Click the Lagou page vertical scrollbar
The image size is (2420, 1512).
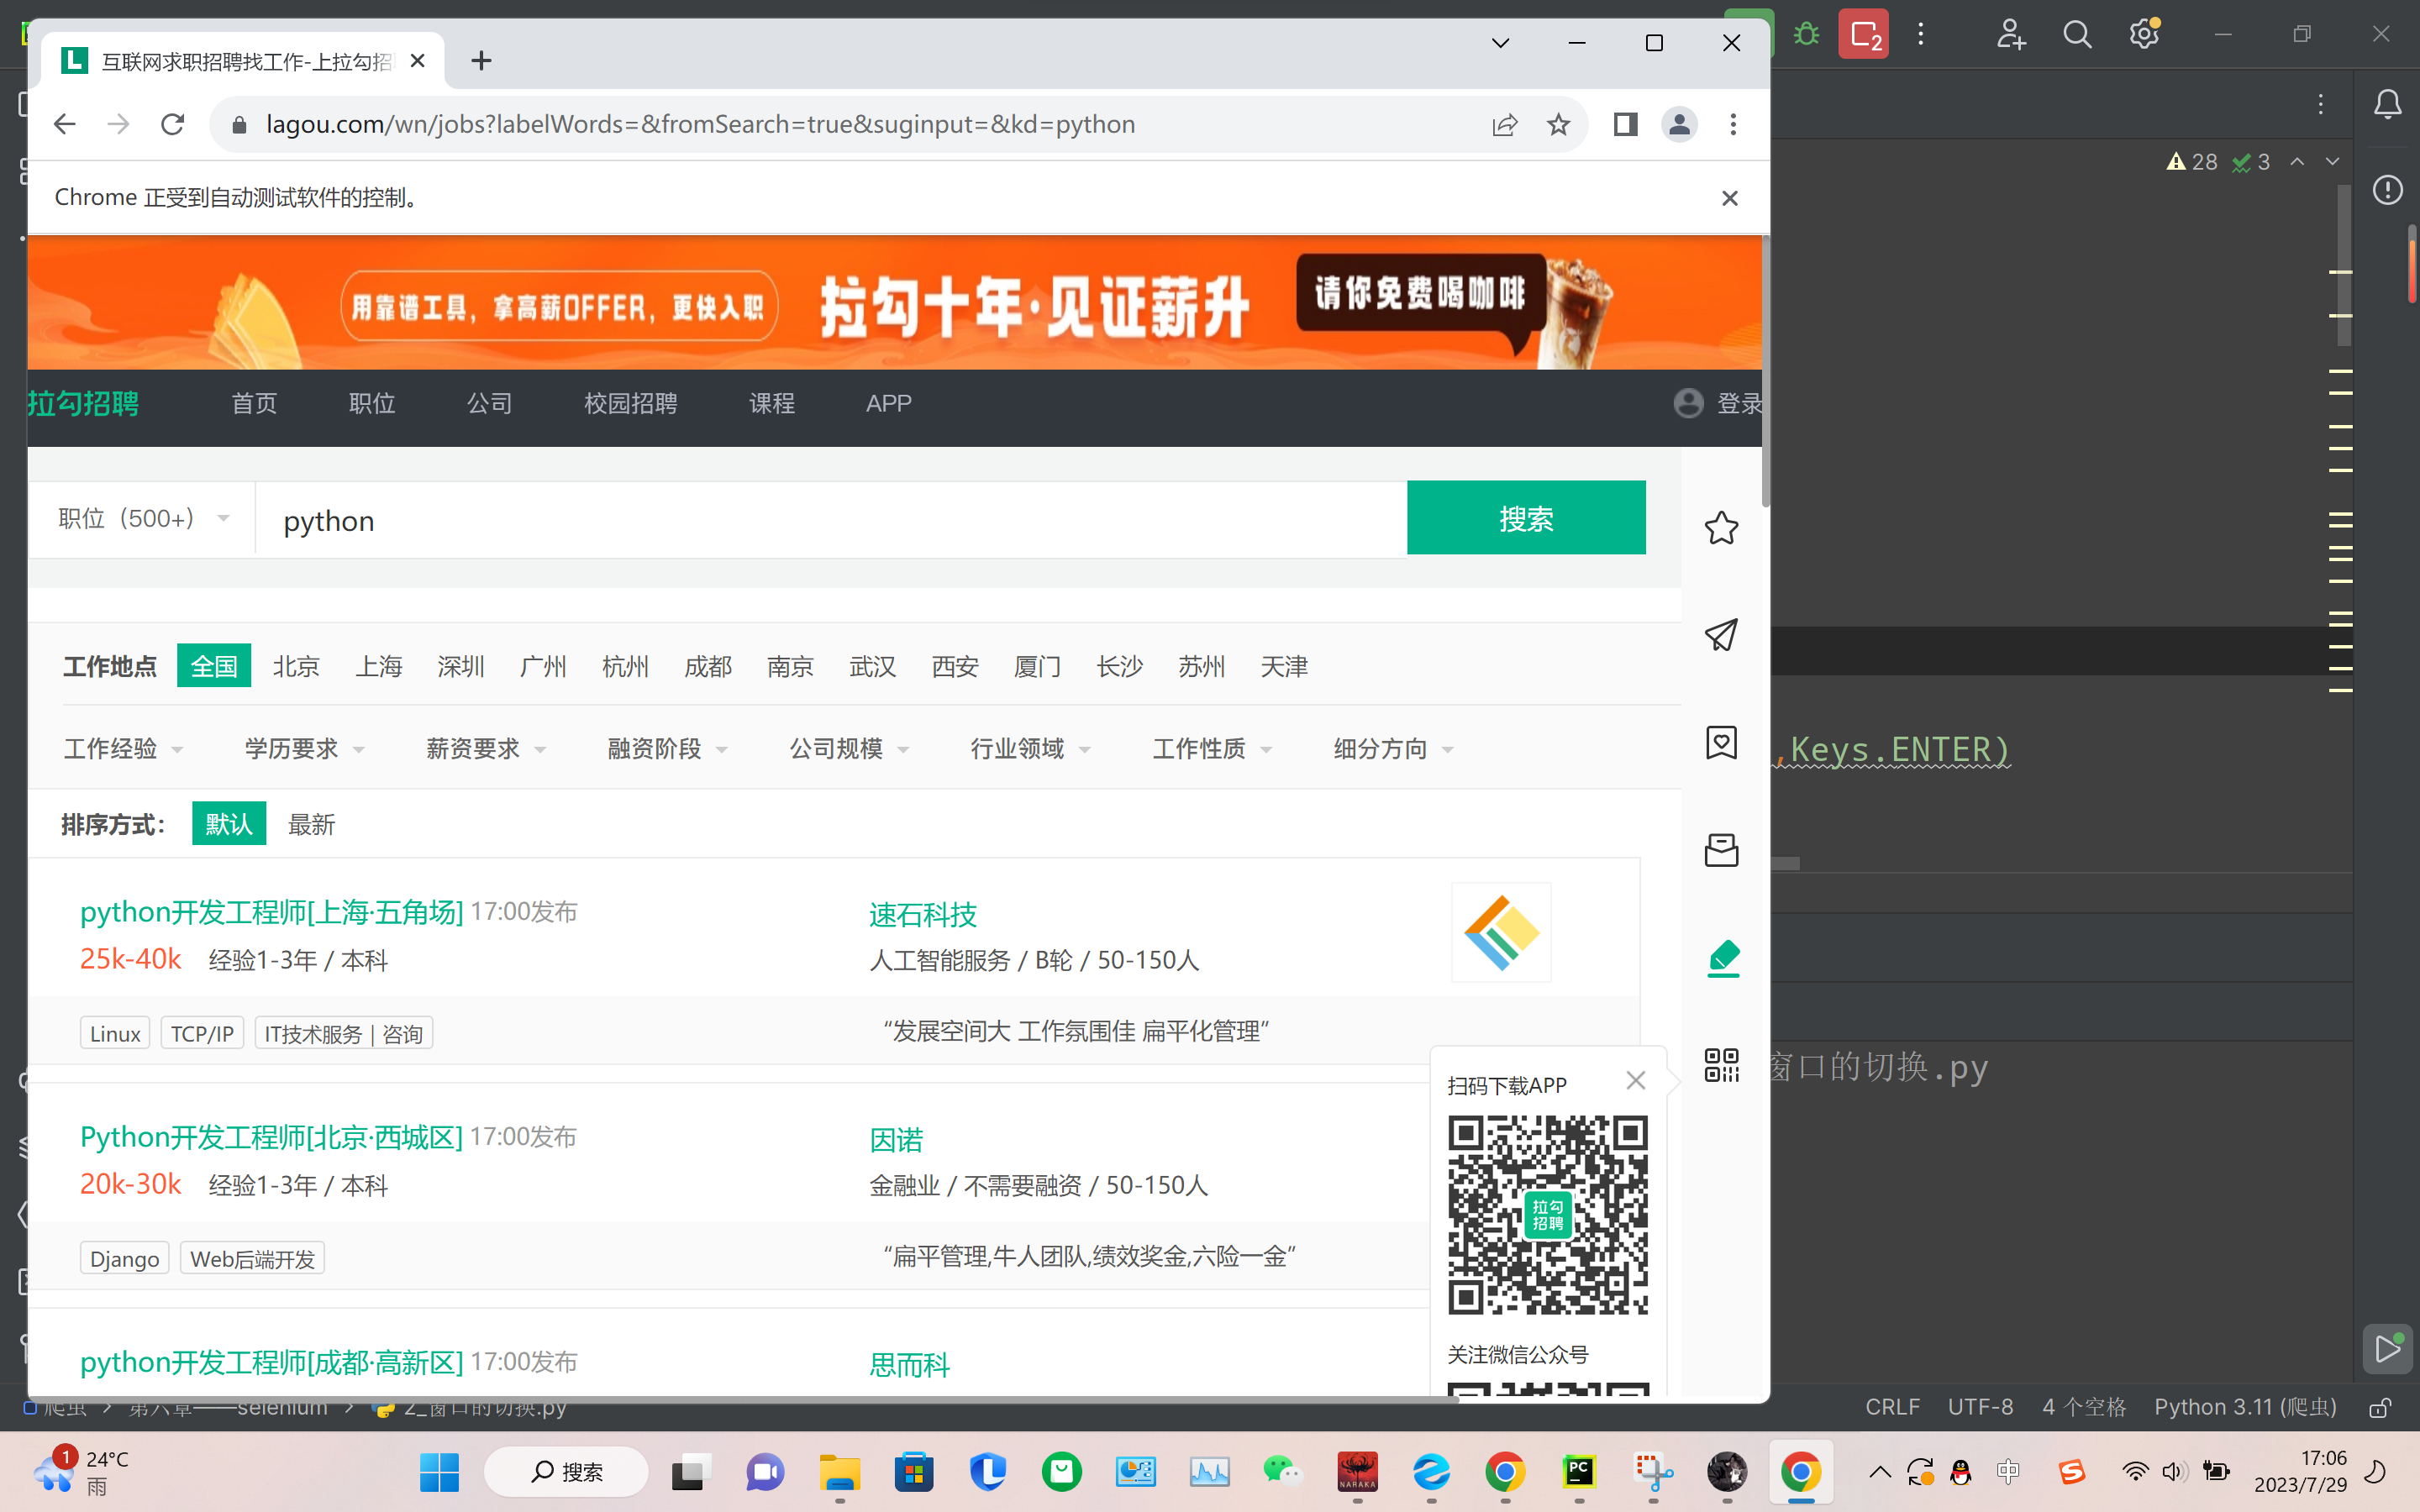[x=1765, y=372]
